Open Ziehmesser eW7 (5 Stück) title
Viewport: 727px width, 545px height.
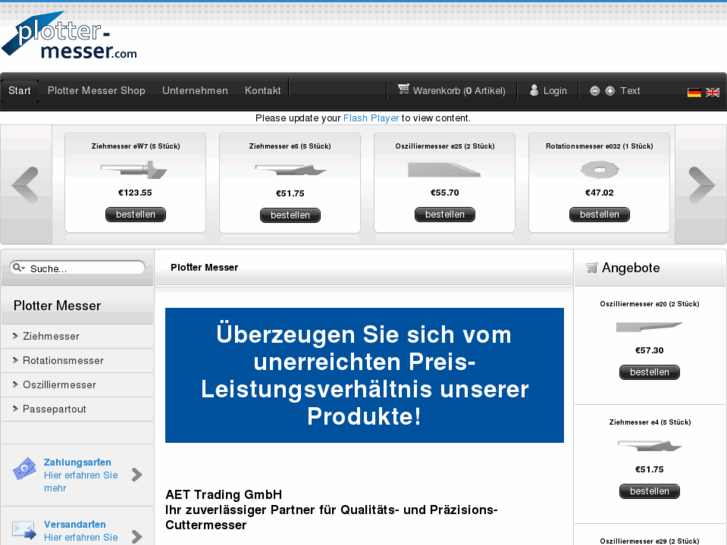(135, 146)
